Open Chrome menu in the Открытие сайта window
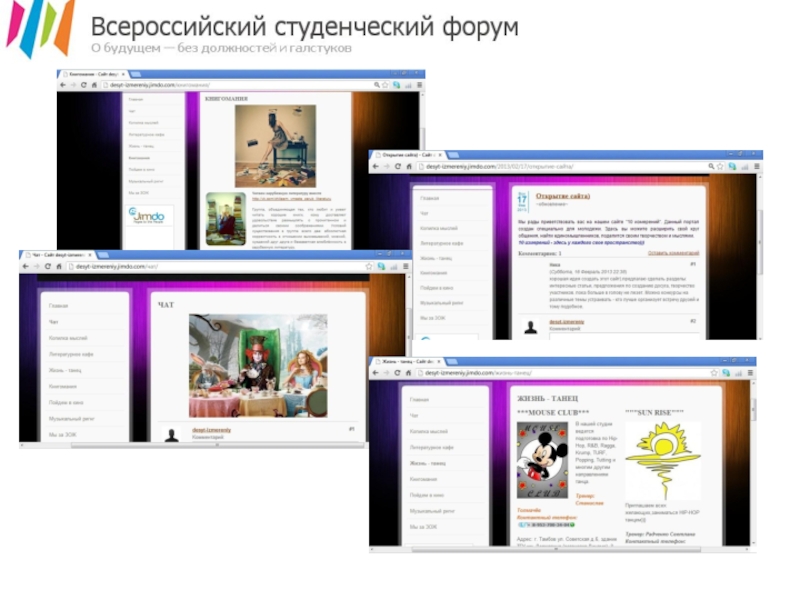The width and height of the screenshot is (800, 600). (x=757, y=166)
